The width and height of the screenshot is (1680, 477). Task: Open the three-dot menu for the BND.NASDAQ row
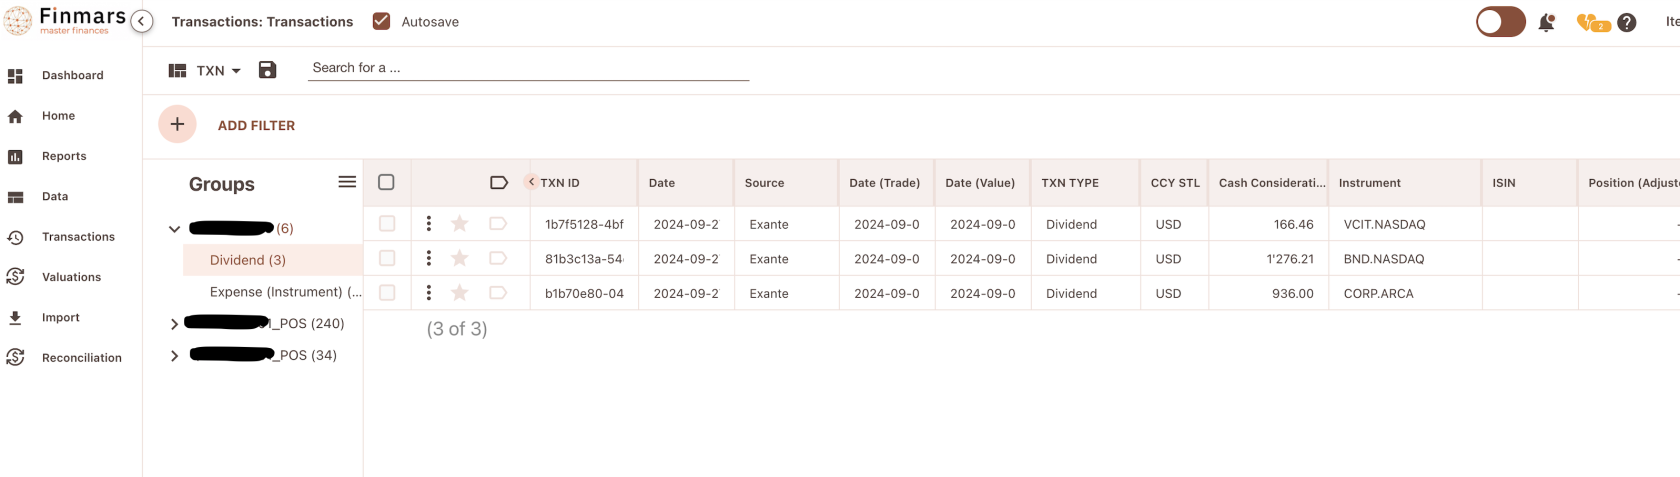429,258
